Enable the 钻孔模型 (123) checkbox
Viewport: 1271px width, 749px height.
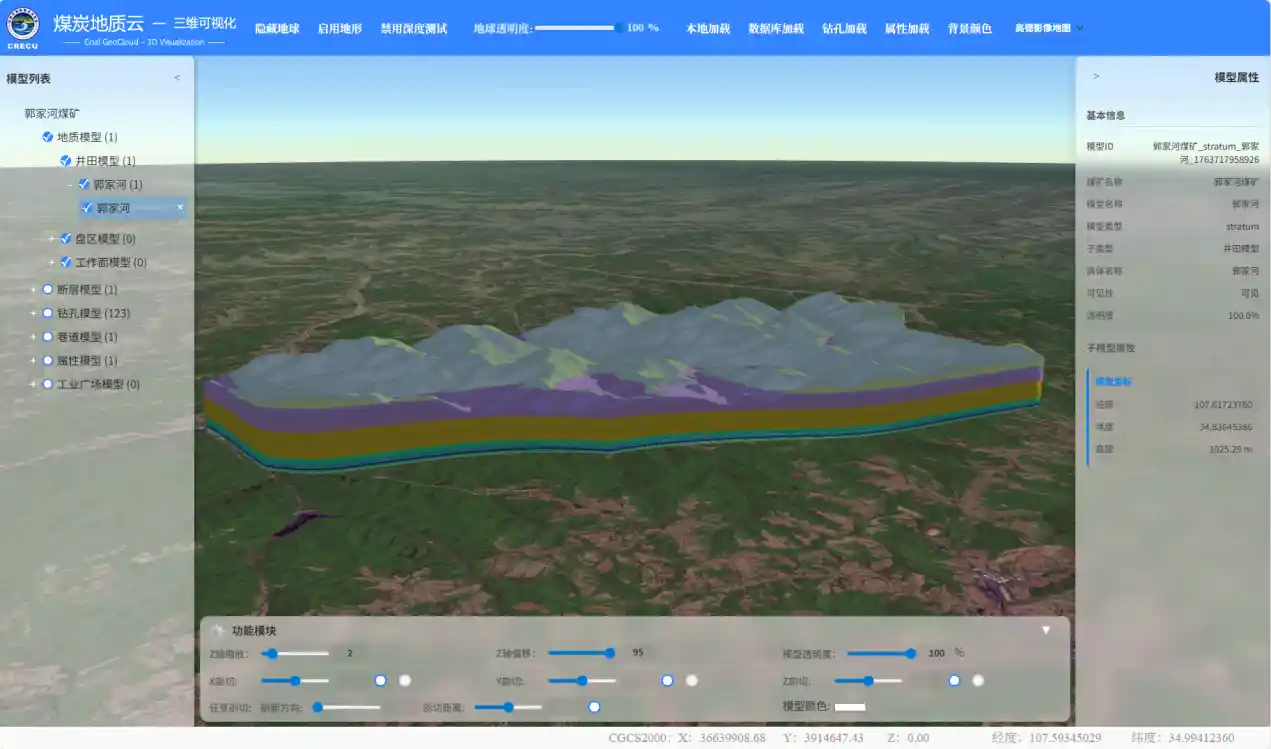(x=47, y=313)
